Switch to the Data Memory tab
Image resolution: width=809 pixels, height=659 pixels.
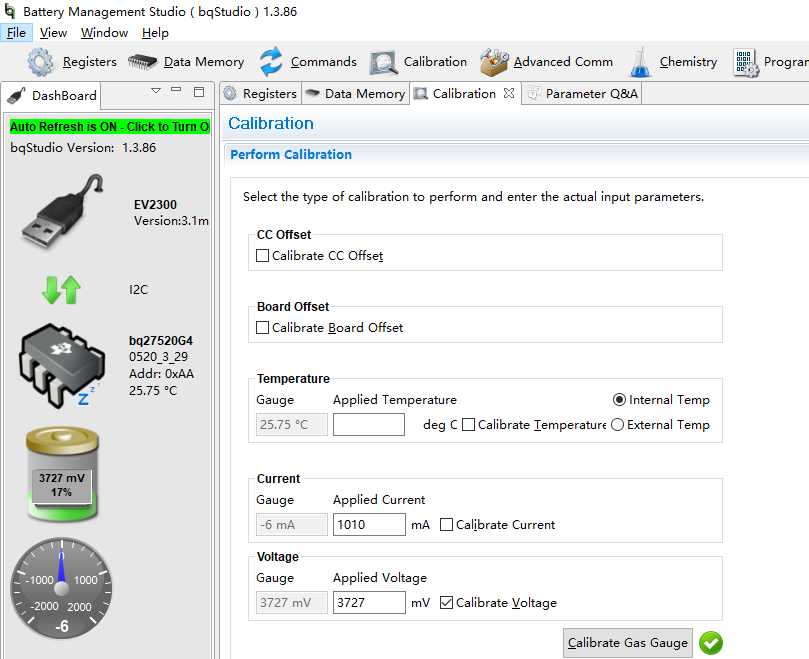[355, 93]
